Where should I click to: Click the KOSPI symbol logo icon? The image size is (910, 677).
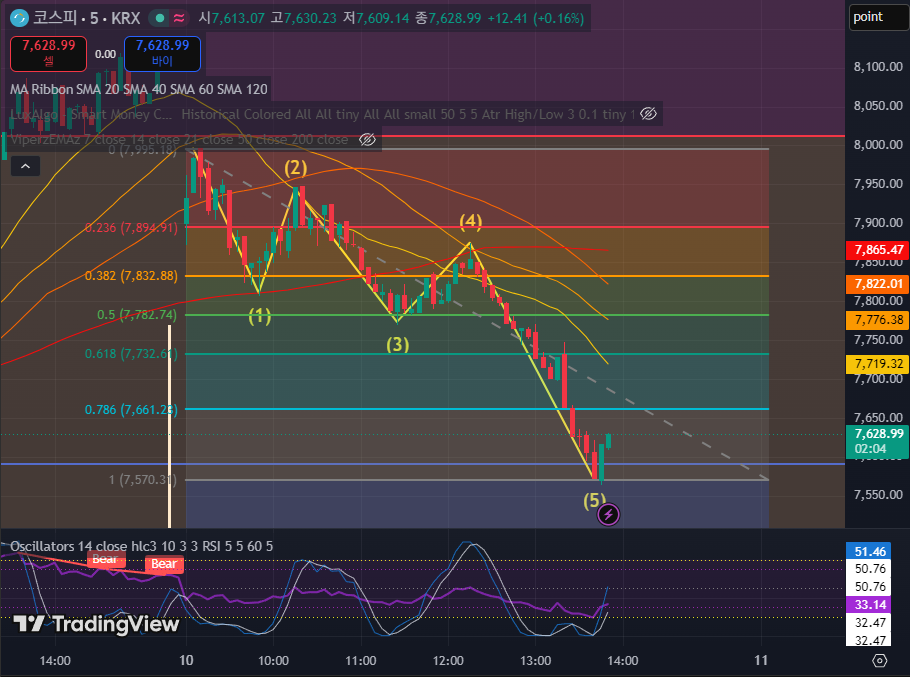tap(20, 18)
